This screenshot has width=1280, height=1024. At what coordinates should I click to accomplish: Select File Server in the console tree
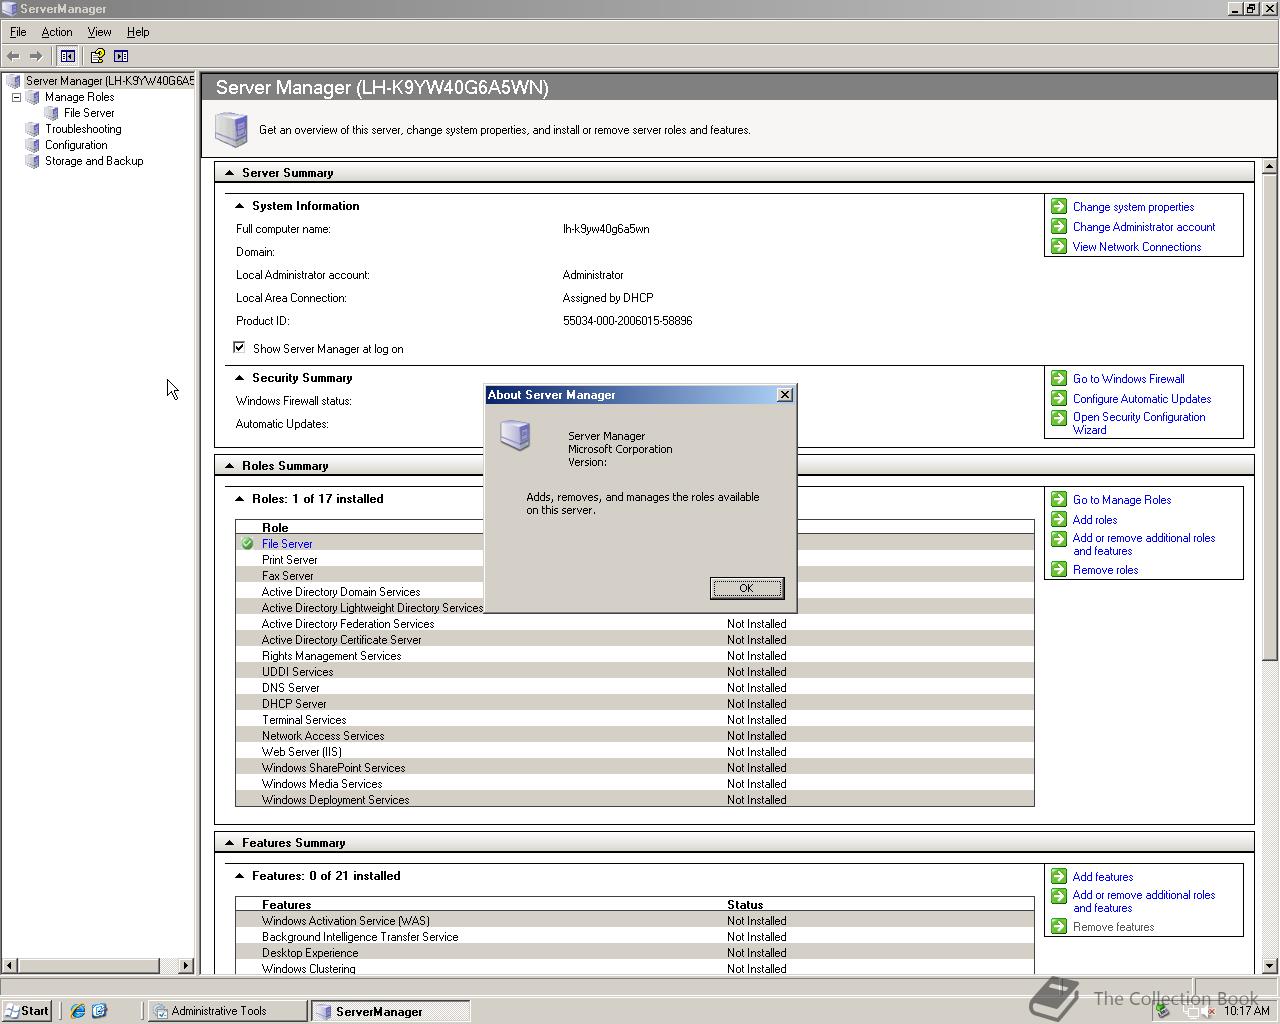(89, 113)
